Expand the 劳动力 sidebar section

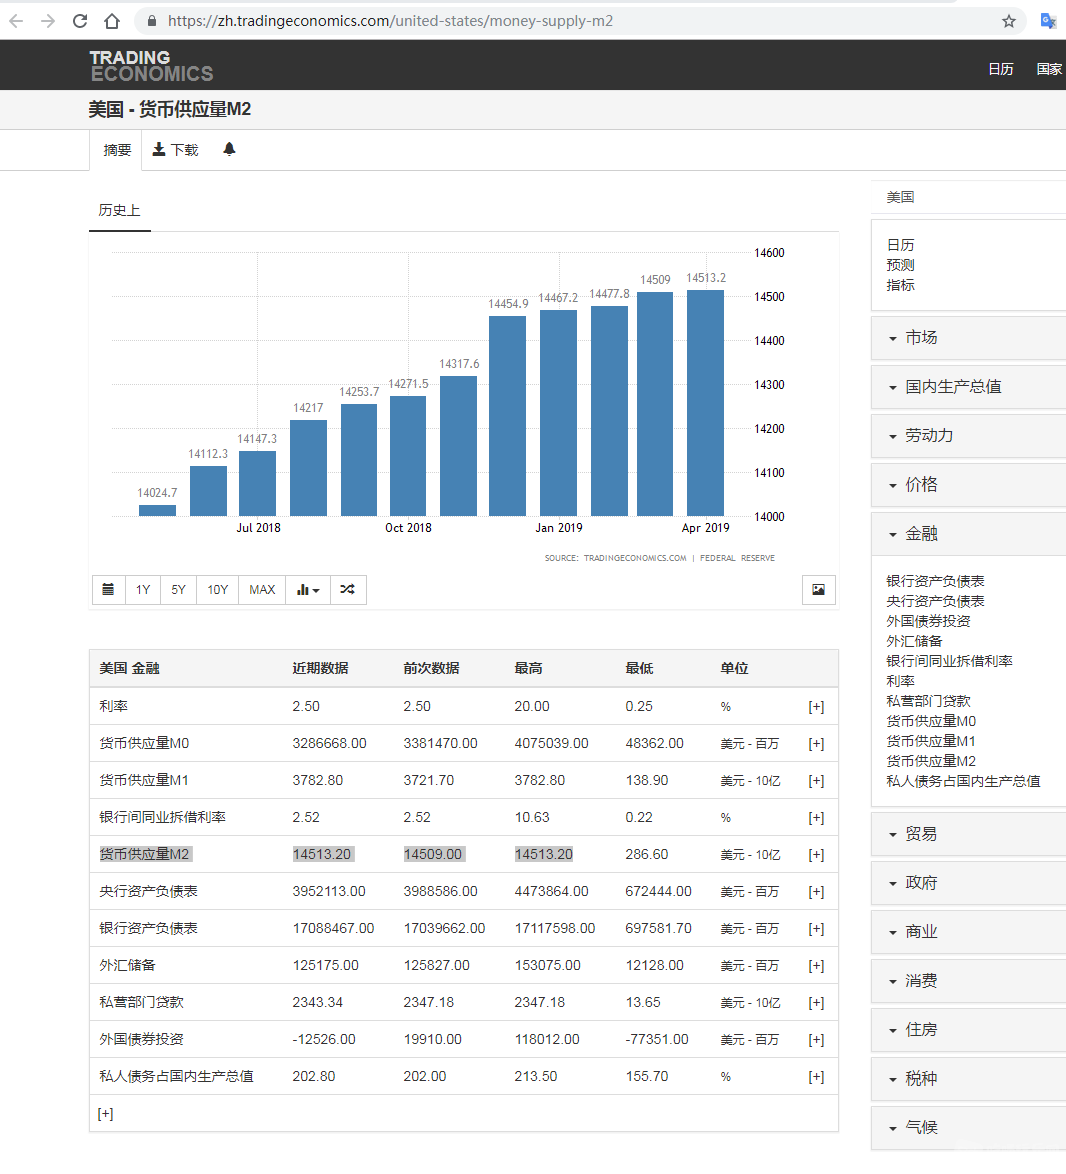tap(969, 436)
